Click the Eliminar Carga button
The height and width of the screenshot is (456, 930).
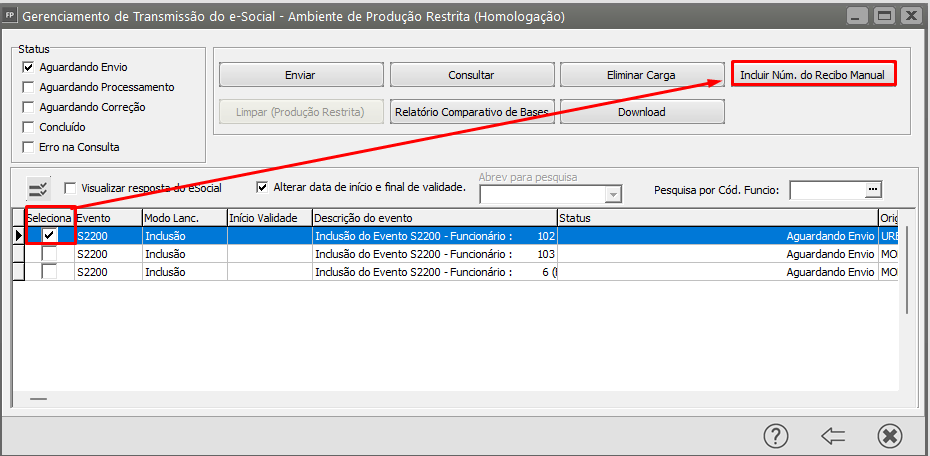[x=641, y=75]
